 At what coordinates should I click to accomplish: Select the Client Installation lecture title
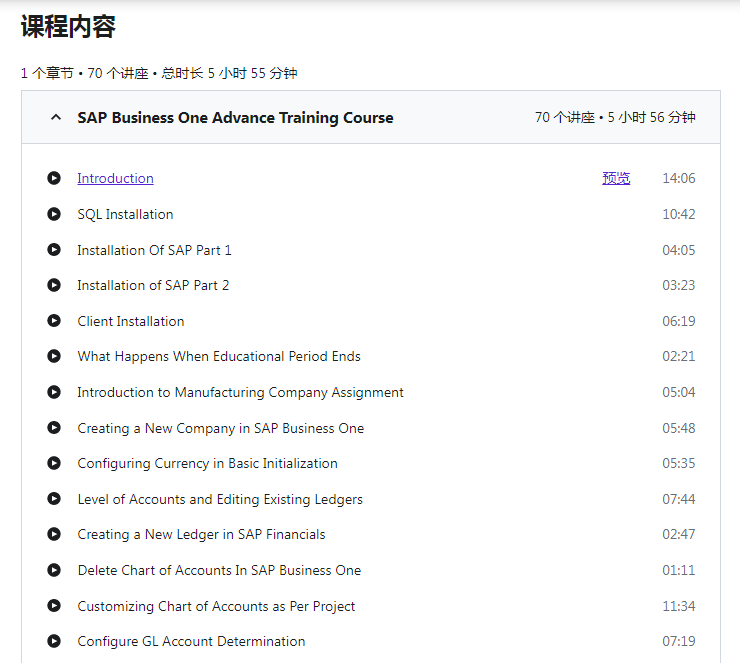tap(131, 321)
